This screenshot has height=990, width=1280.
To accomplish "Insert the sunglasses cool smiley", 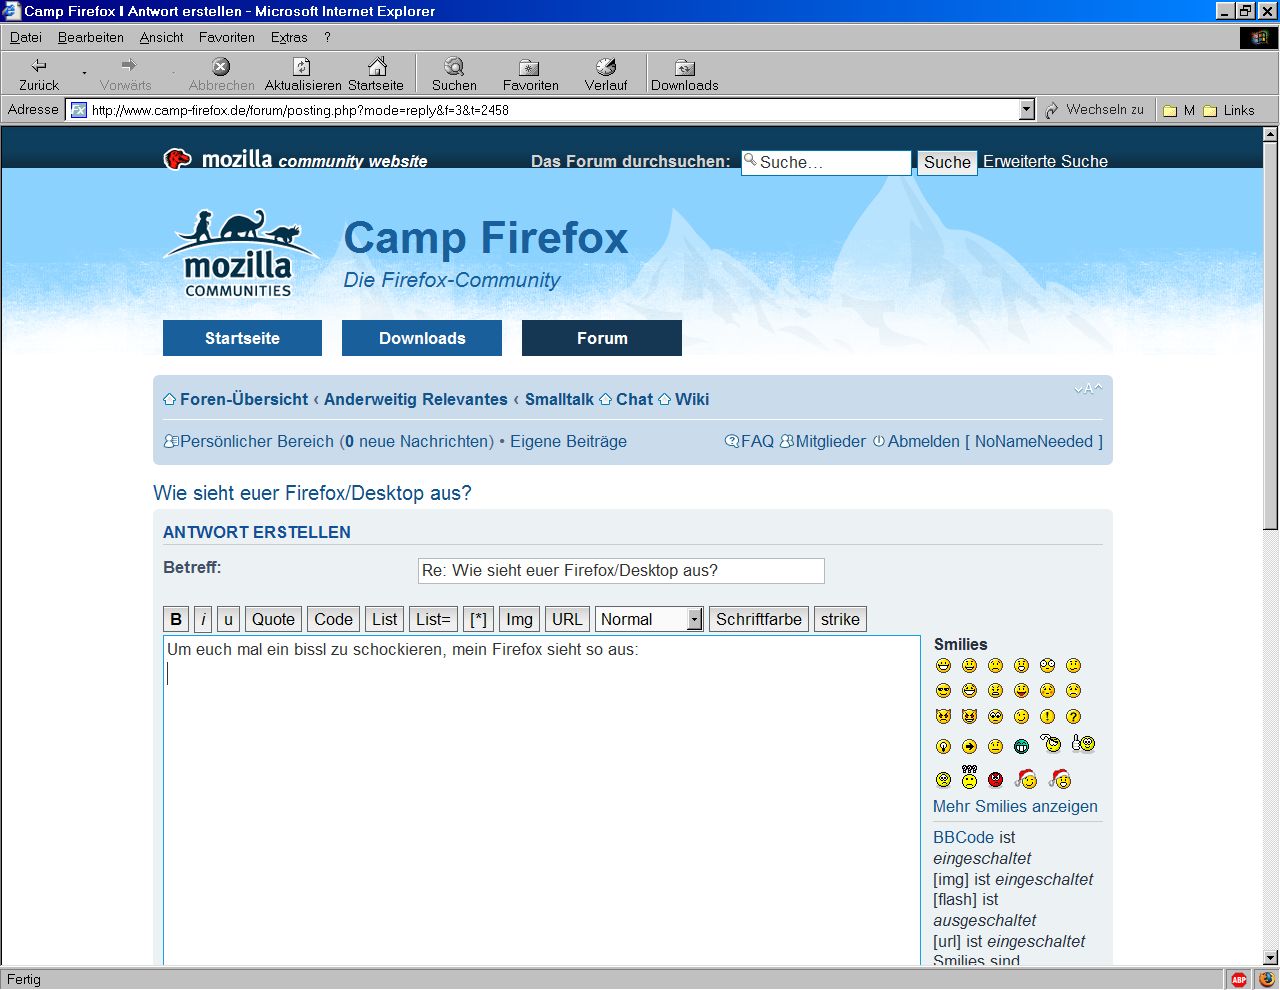I will click(x=943, y=691).
